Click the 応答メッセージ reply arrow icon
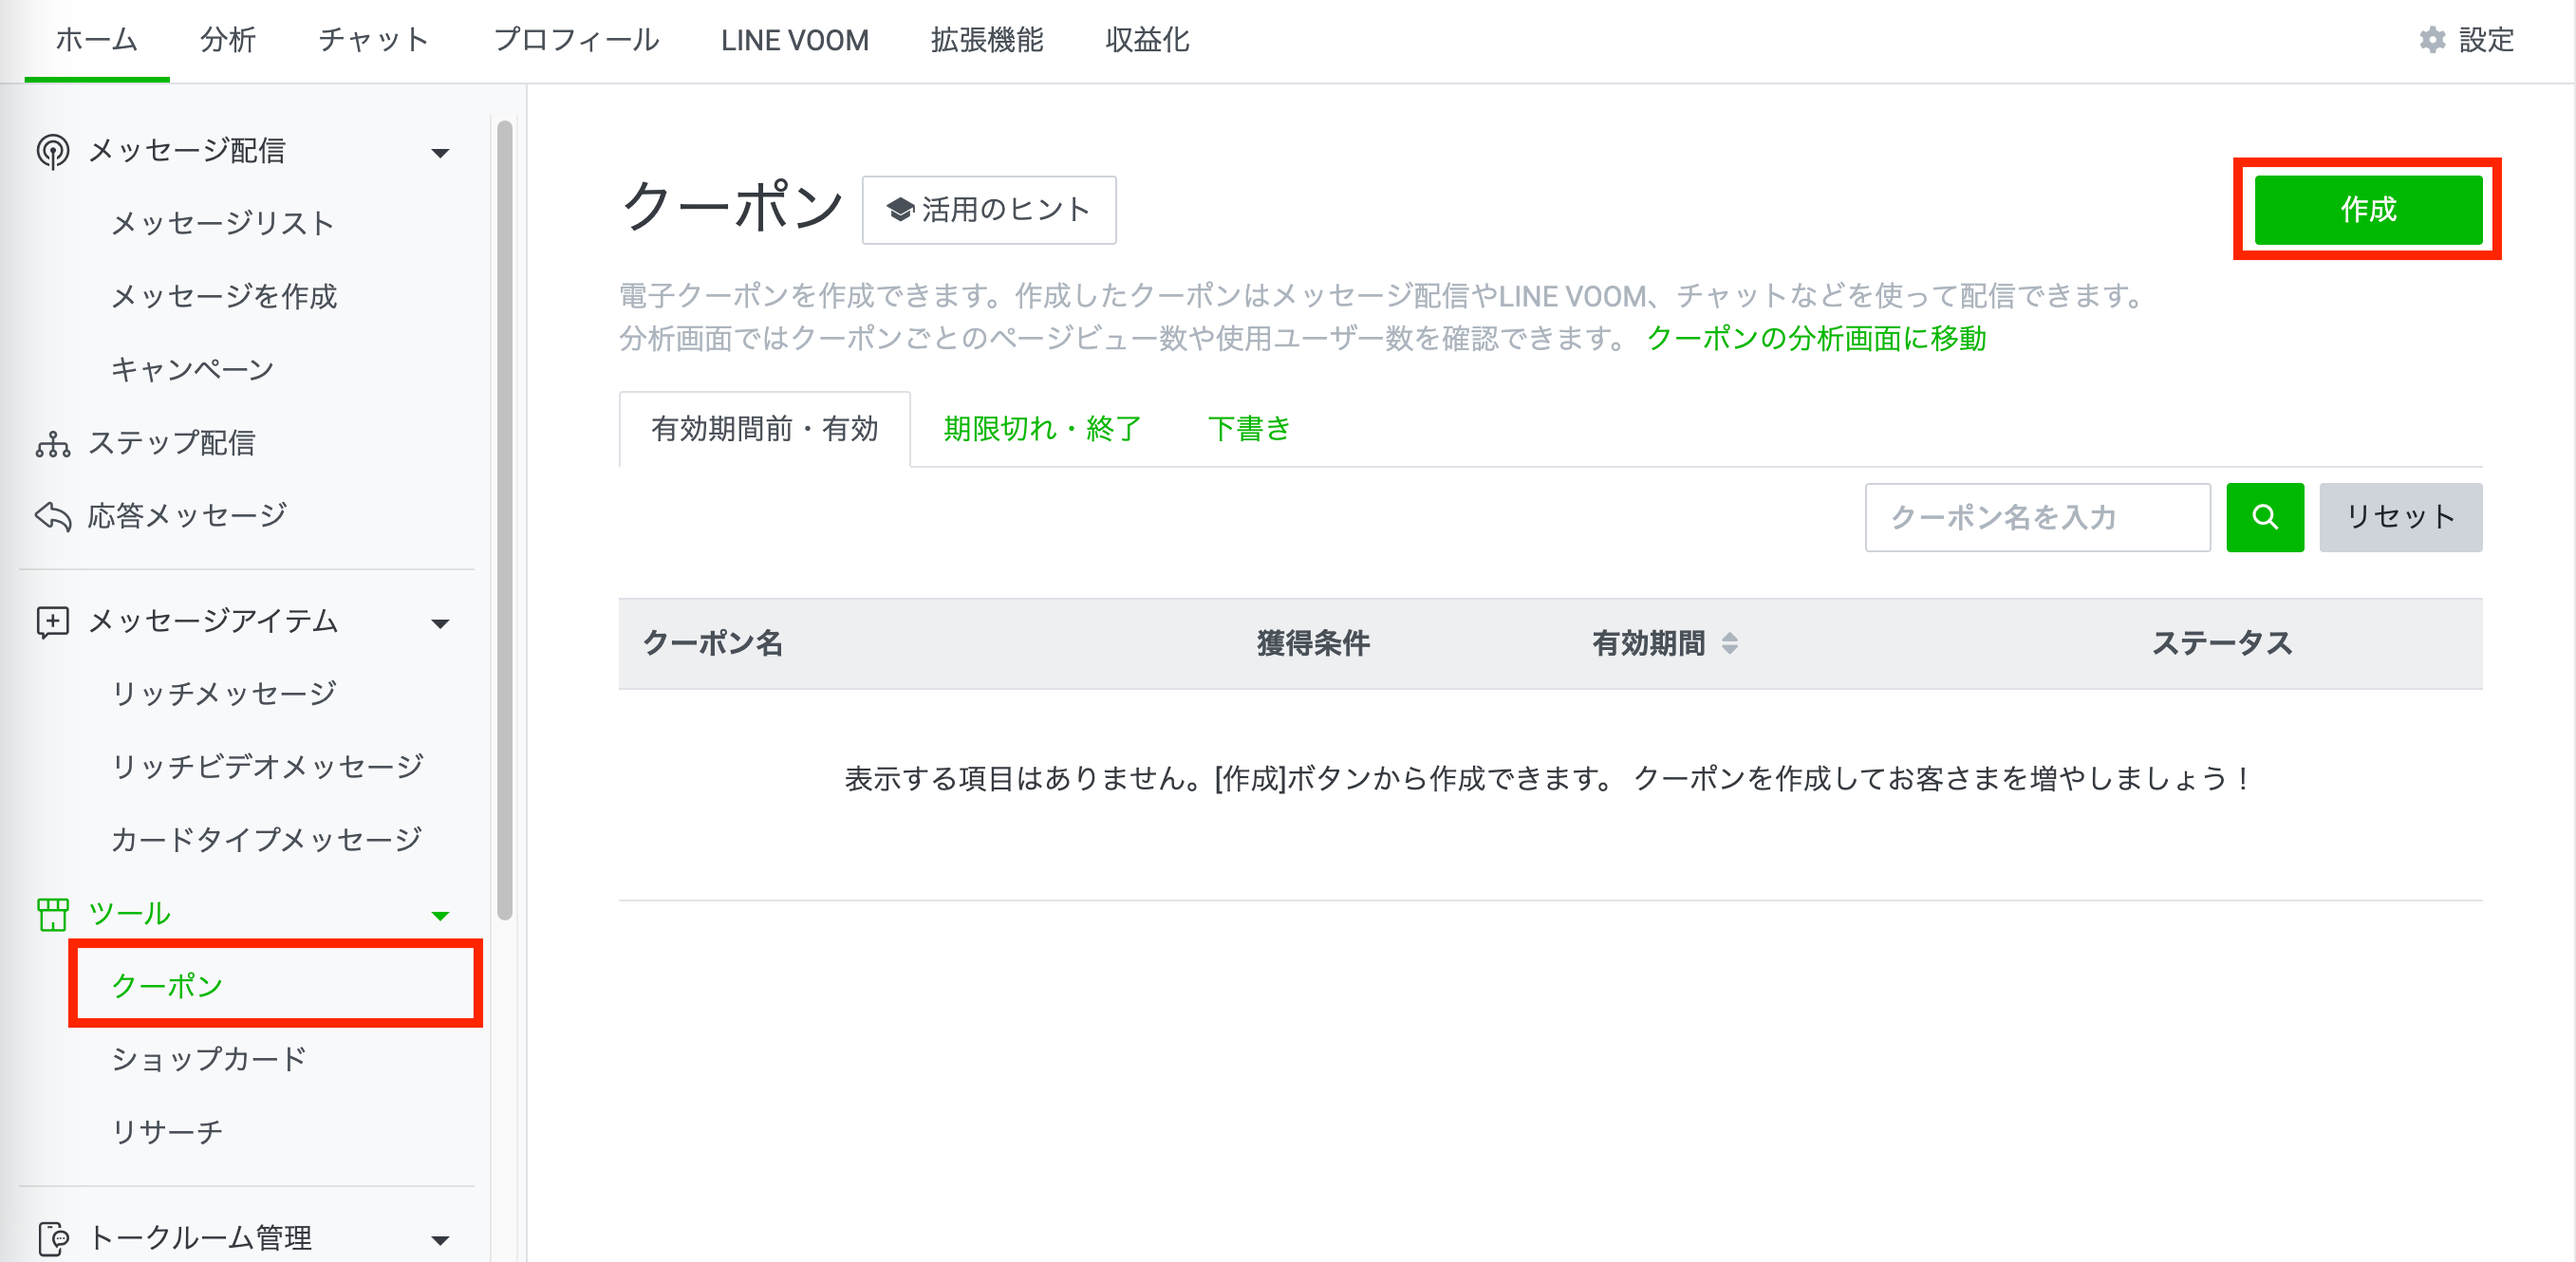Viewport: 2576px width, 1262px height. (53, 516)
